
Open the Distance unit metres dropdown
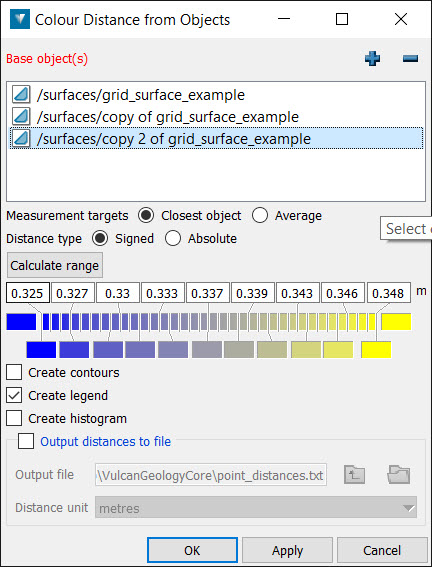[256, 507]
